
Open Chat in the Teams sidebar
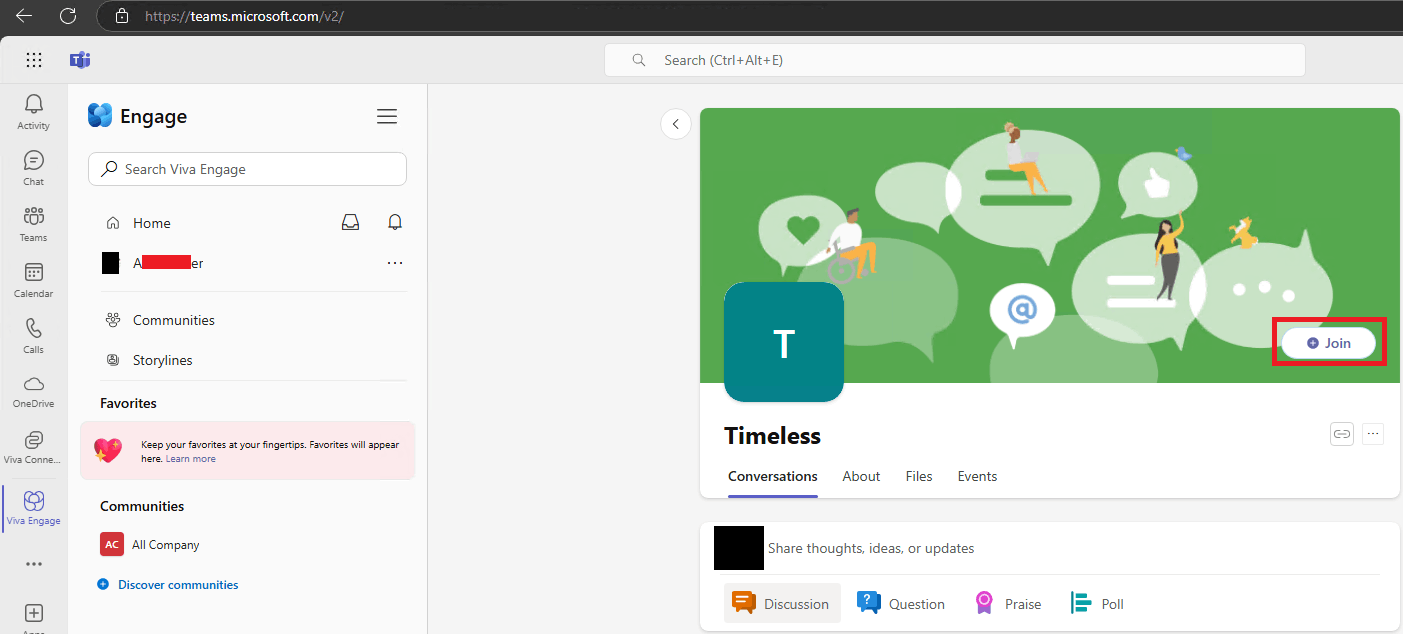tap(33, 168)
